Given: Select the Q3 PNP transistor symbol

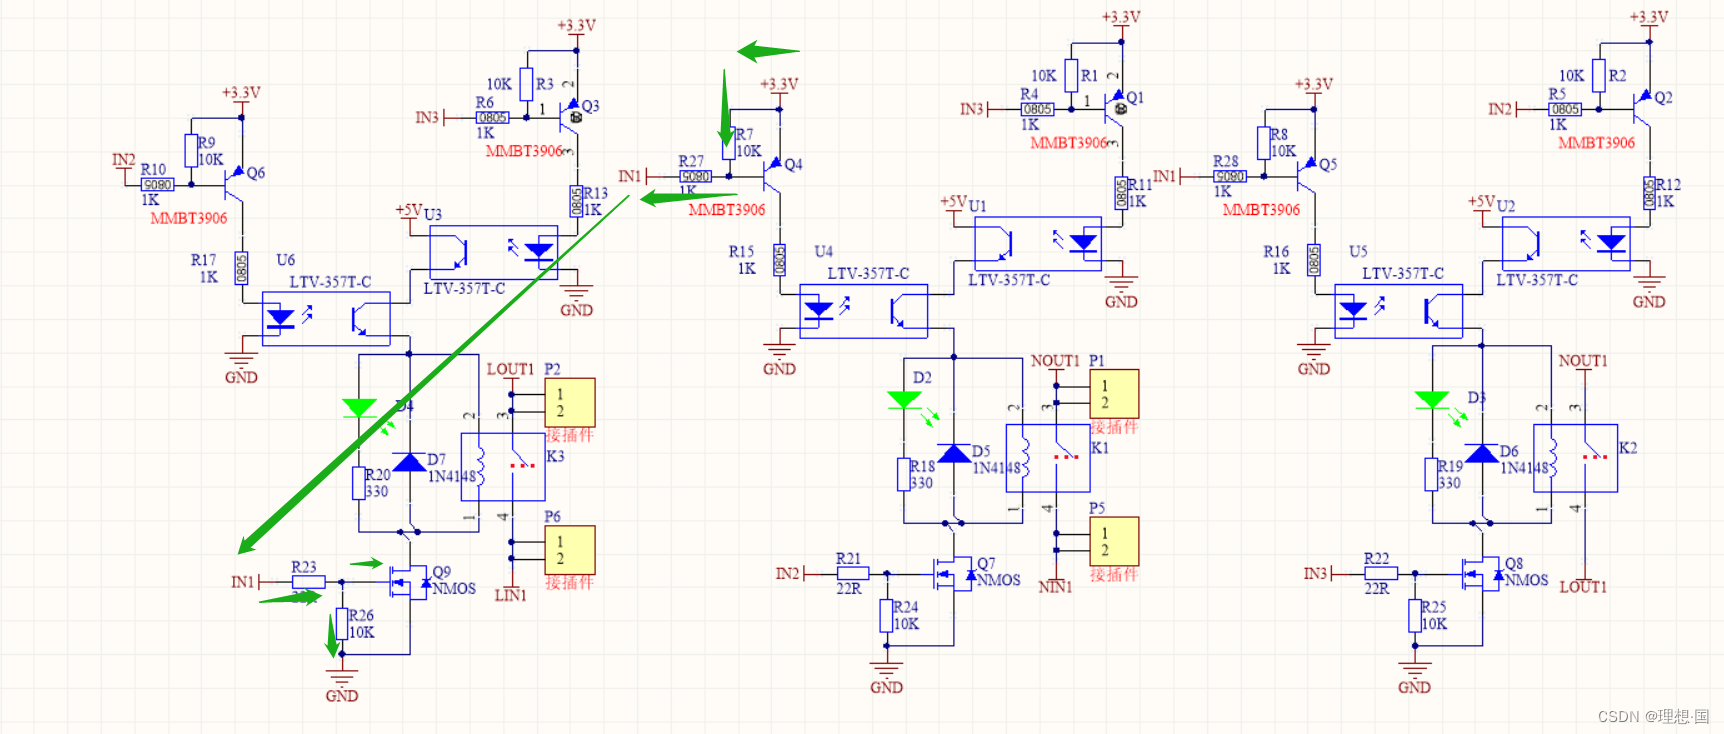Looking at the screenshot, I should pos(567,116).
